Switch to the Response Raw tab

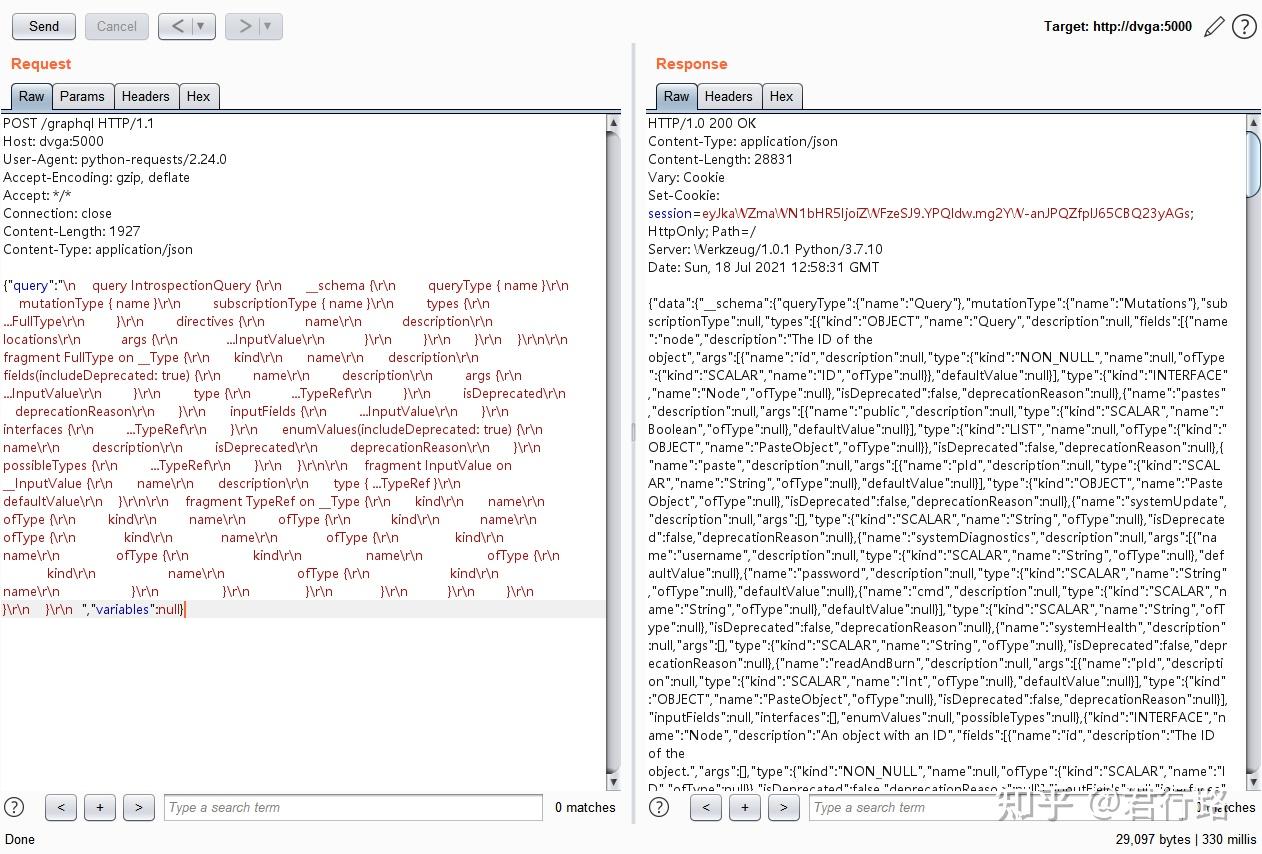pyautogui.click(x=677, y=96)
